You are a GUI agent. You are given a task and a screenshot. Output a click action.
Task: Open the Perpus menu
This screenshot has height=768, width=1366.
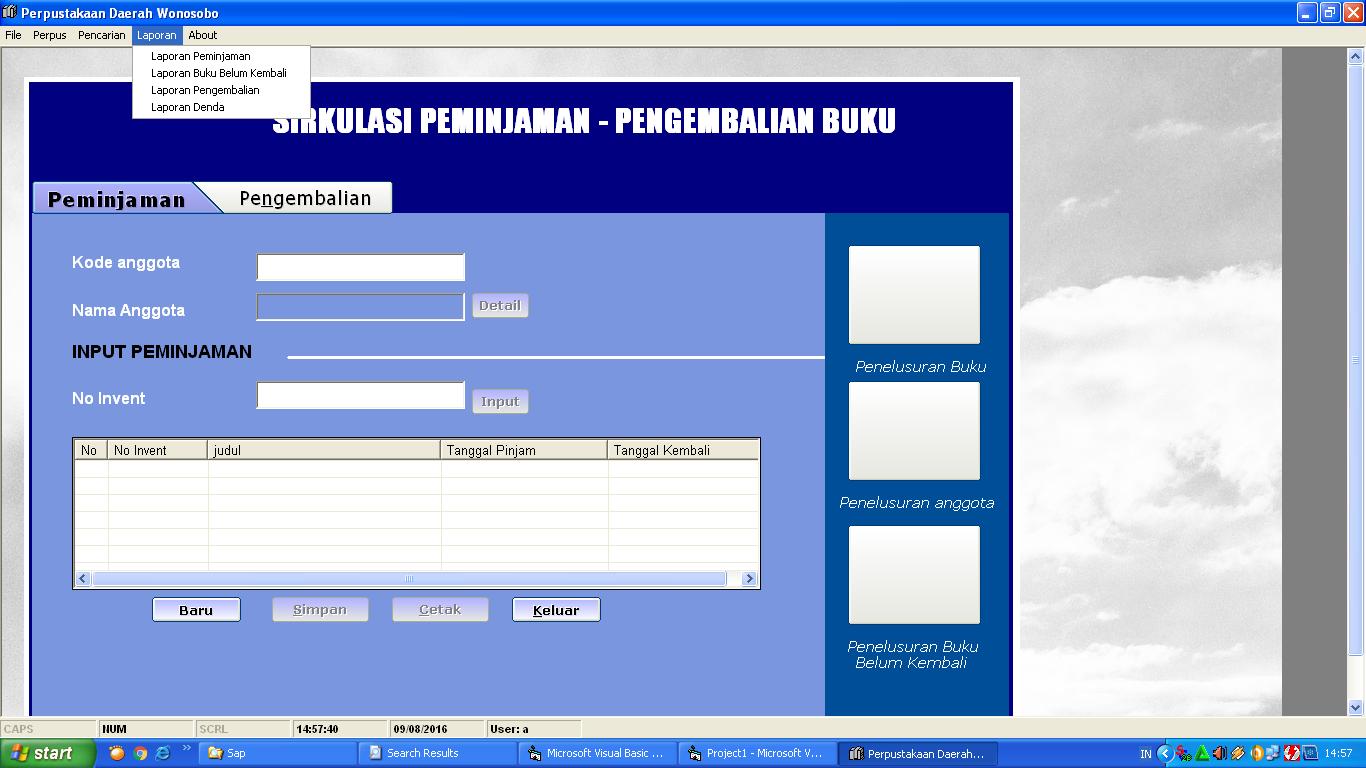pos(48,34)
